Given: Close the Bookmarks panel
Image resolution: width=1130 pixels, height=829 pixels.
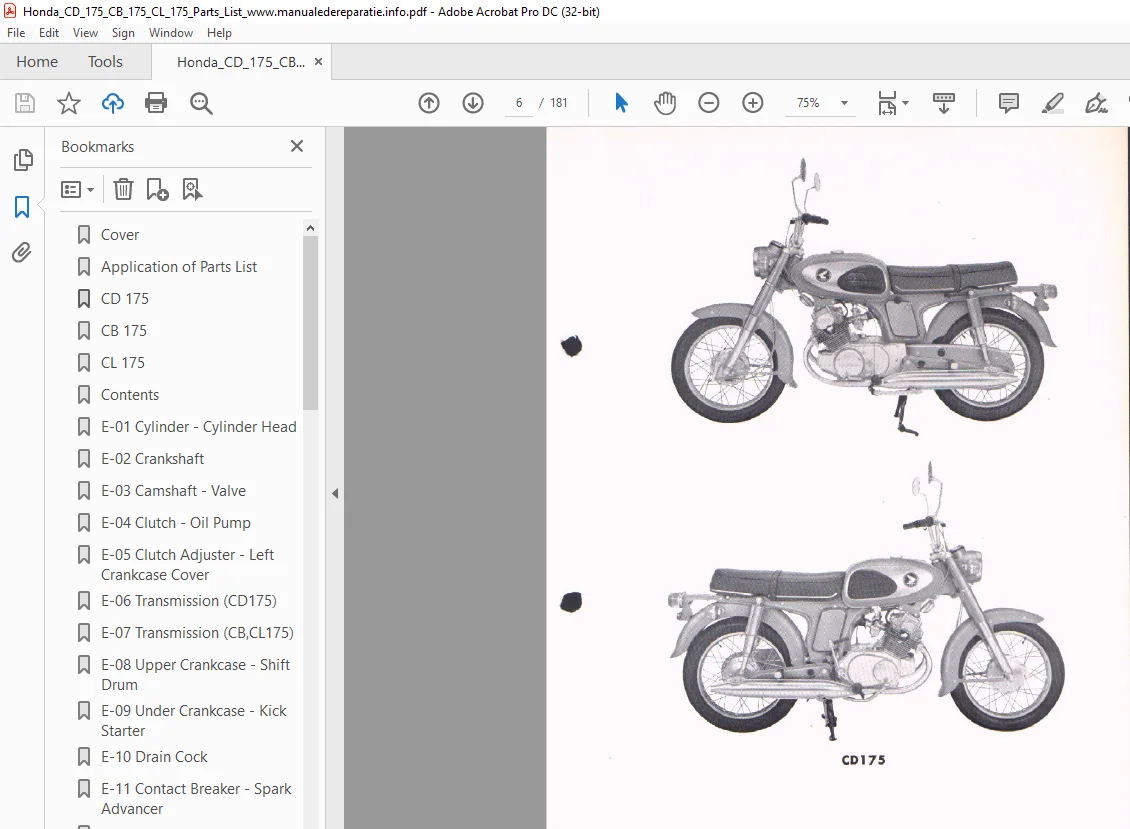Looking at the screenshot, I should (297, 146).
